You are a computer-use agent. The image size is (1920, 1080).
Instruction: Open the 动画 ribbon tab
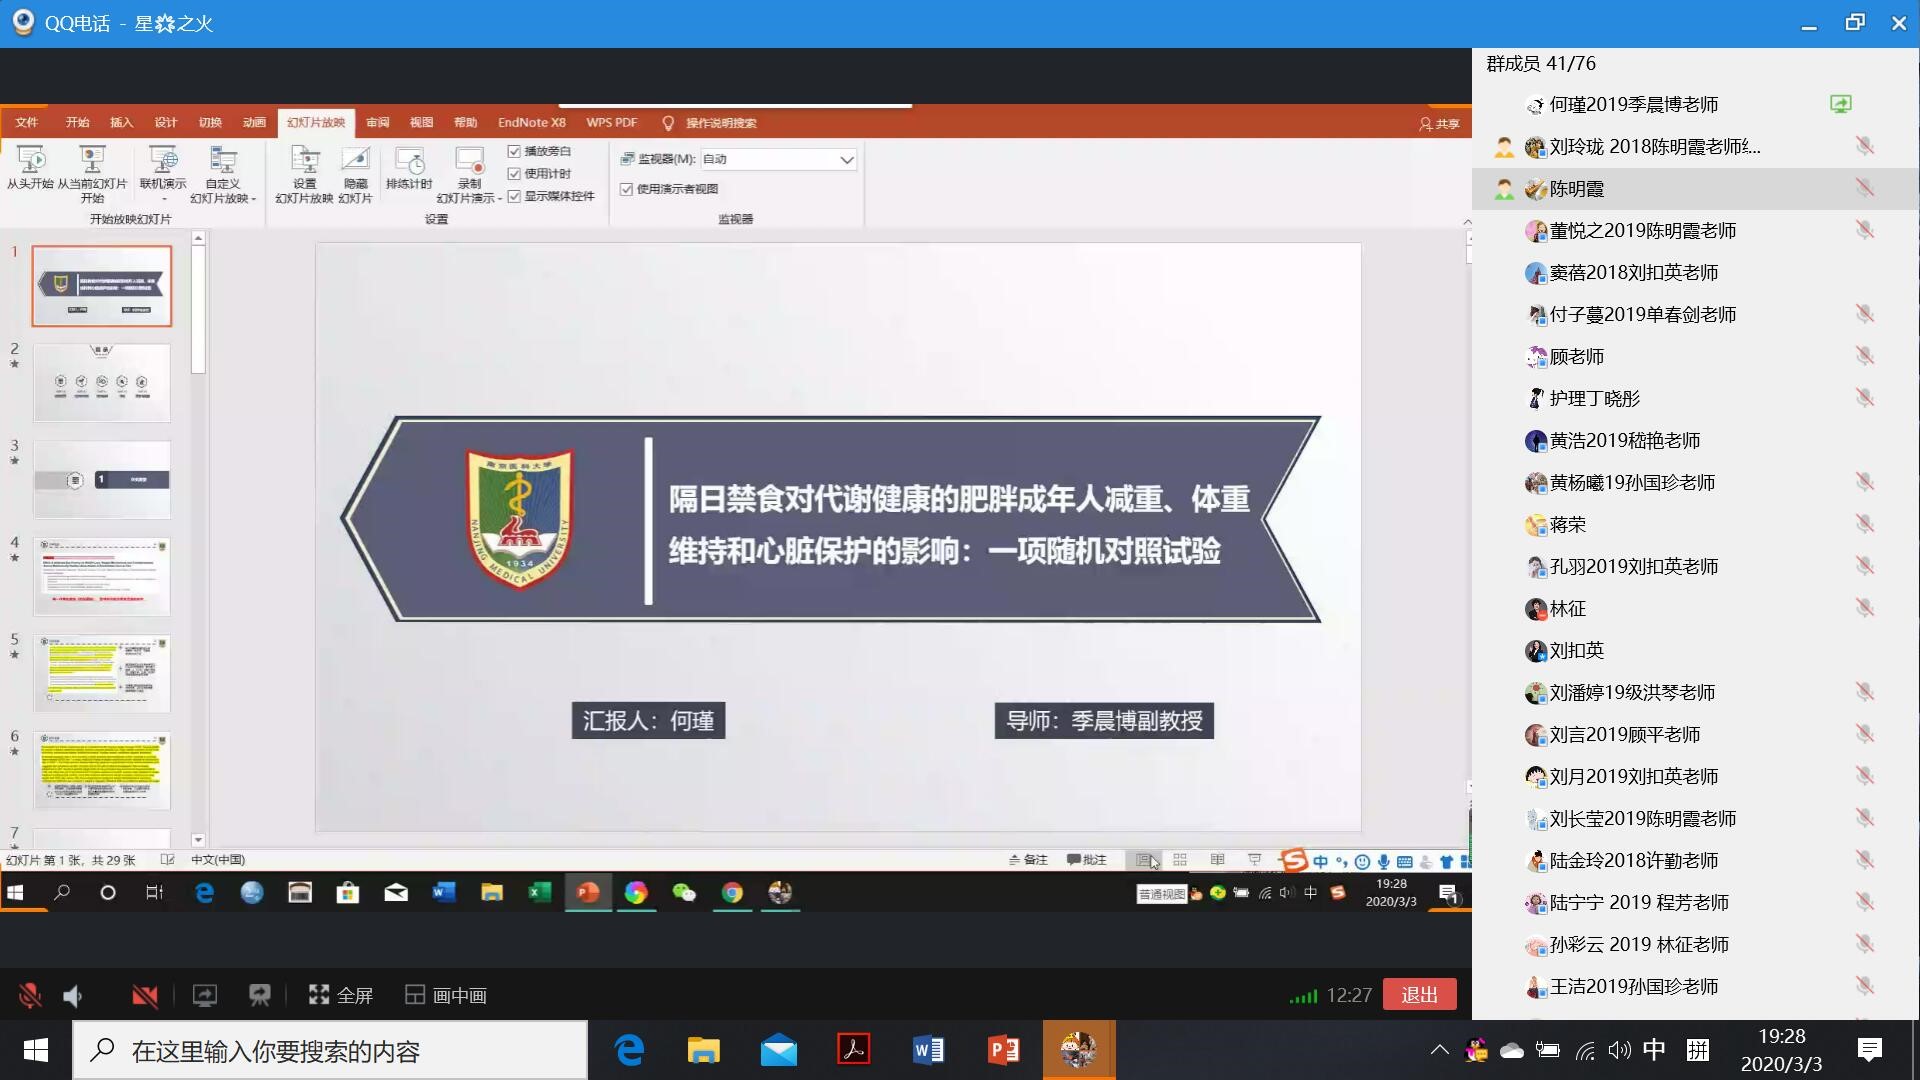(x=254, y=122)
